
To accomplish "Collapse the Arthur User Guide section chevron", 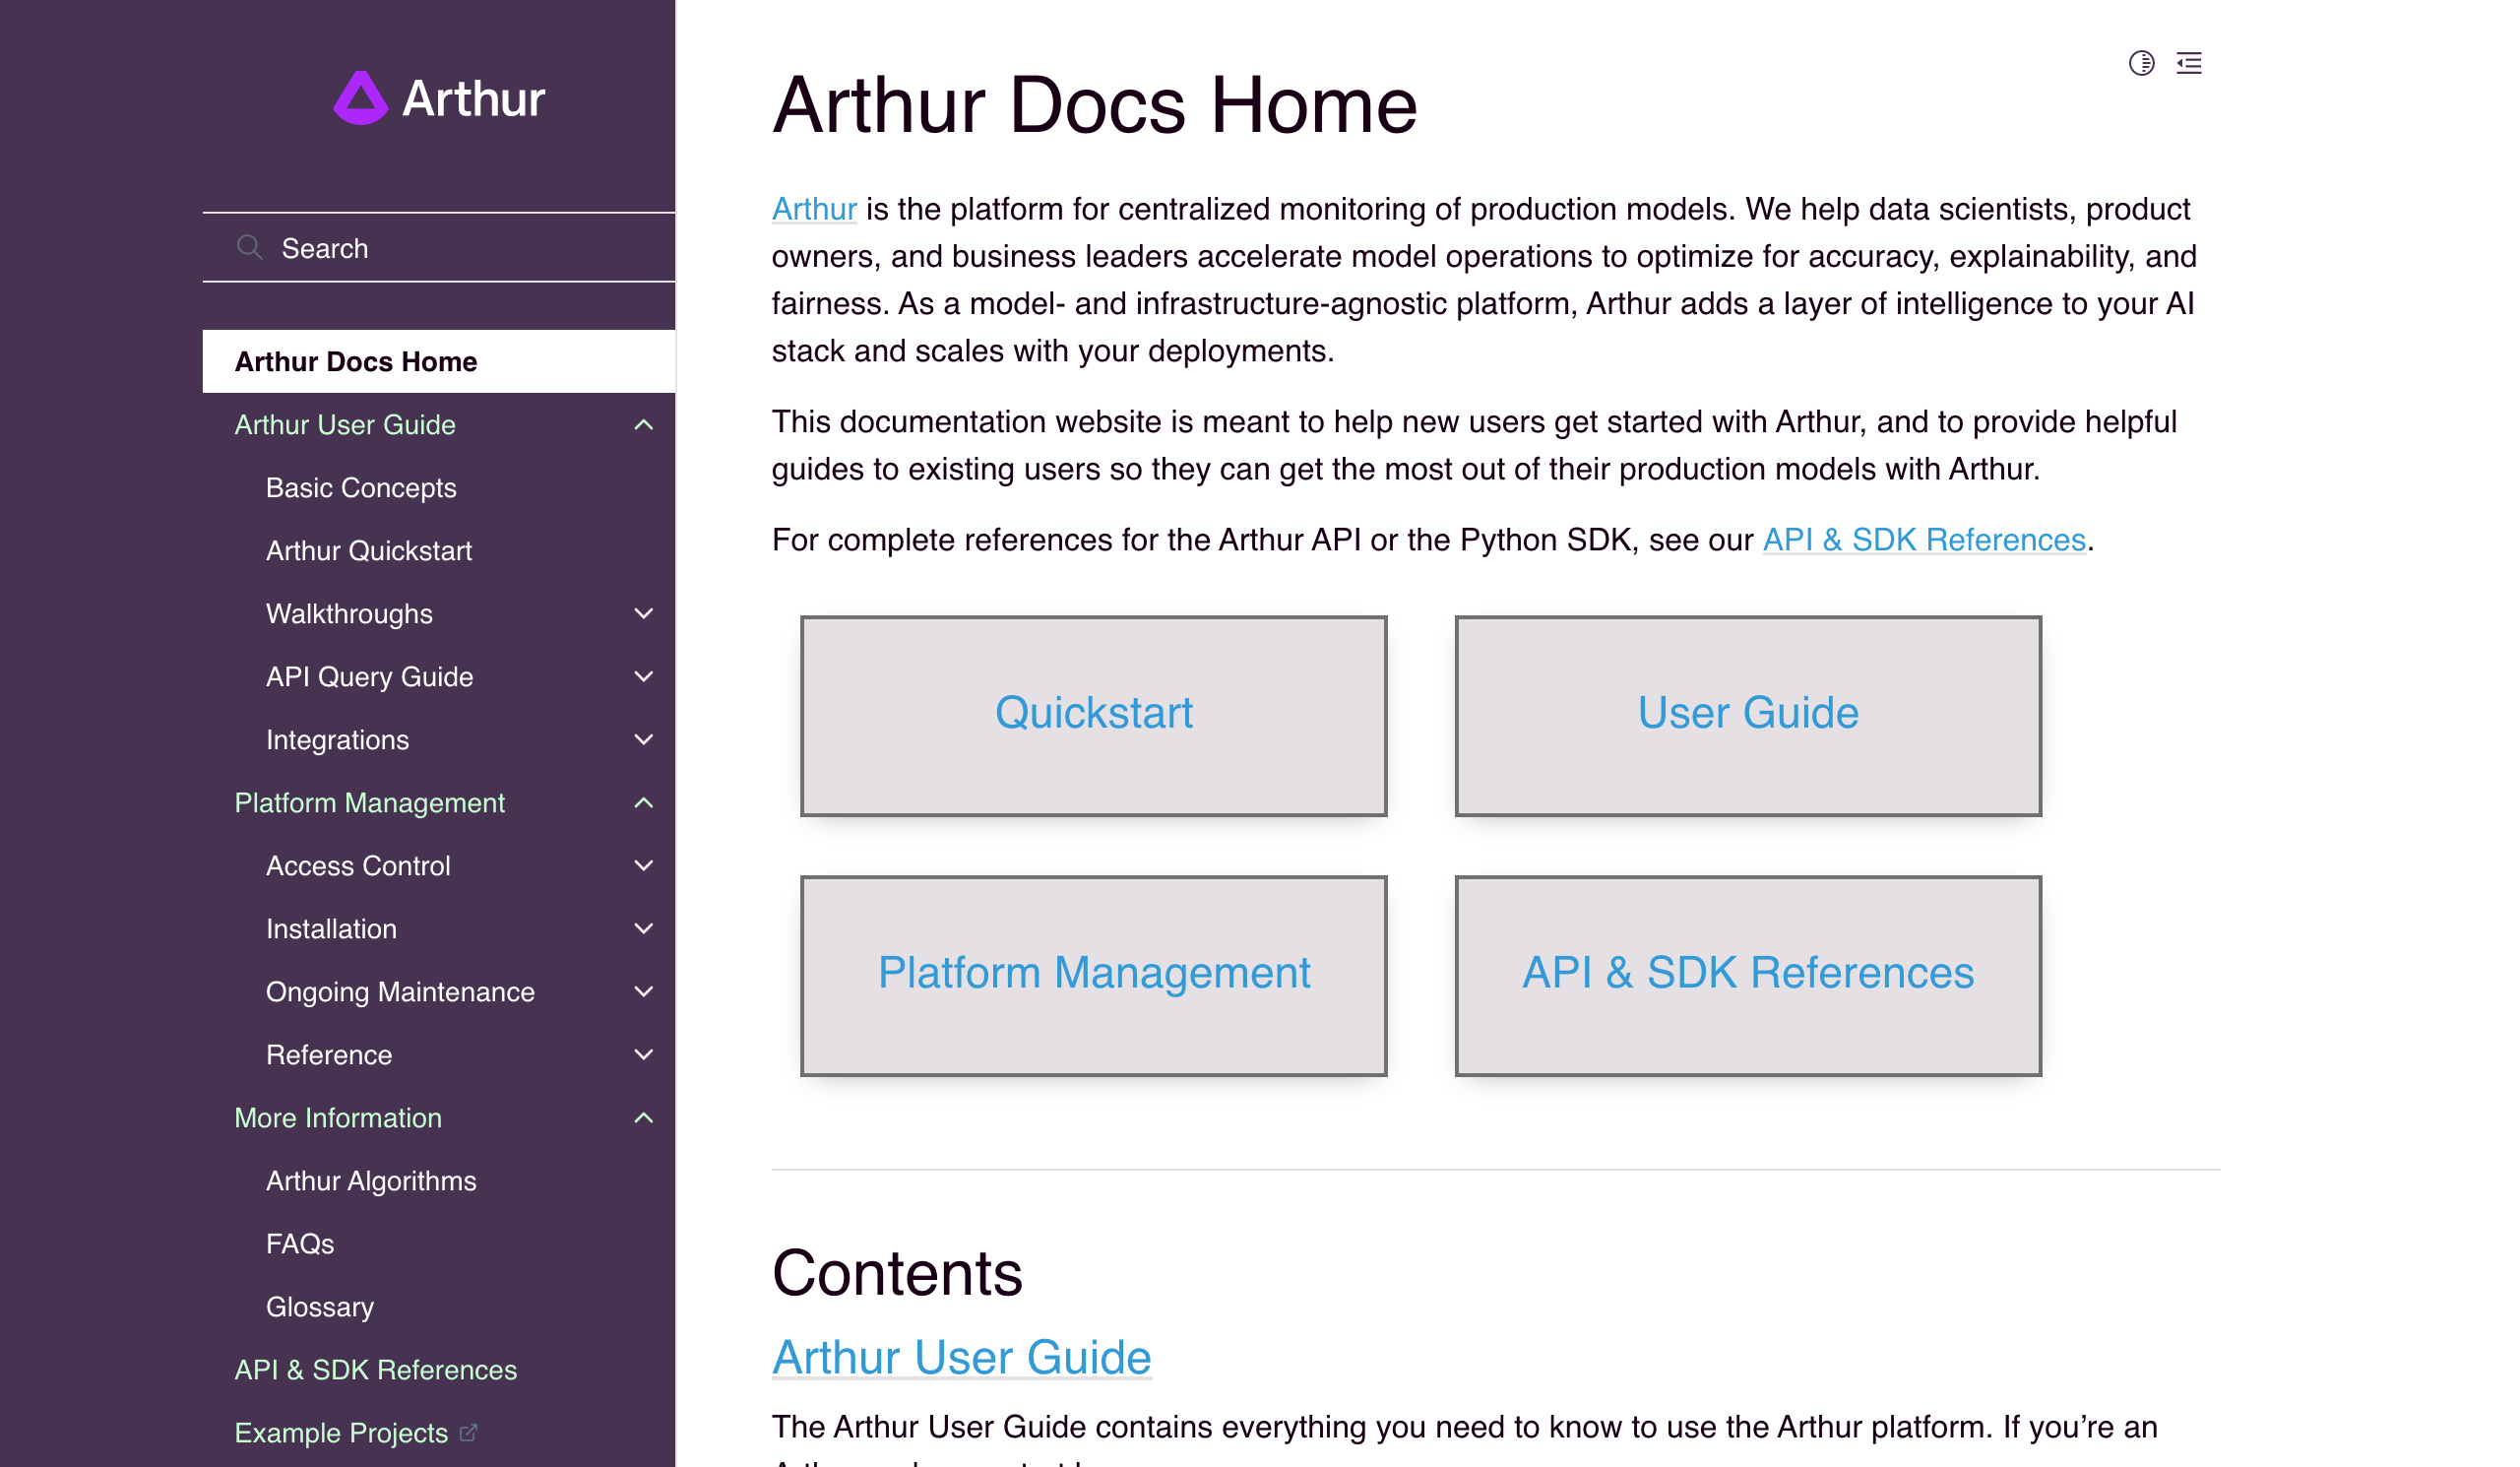I will point(644,425).
